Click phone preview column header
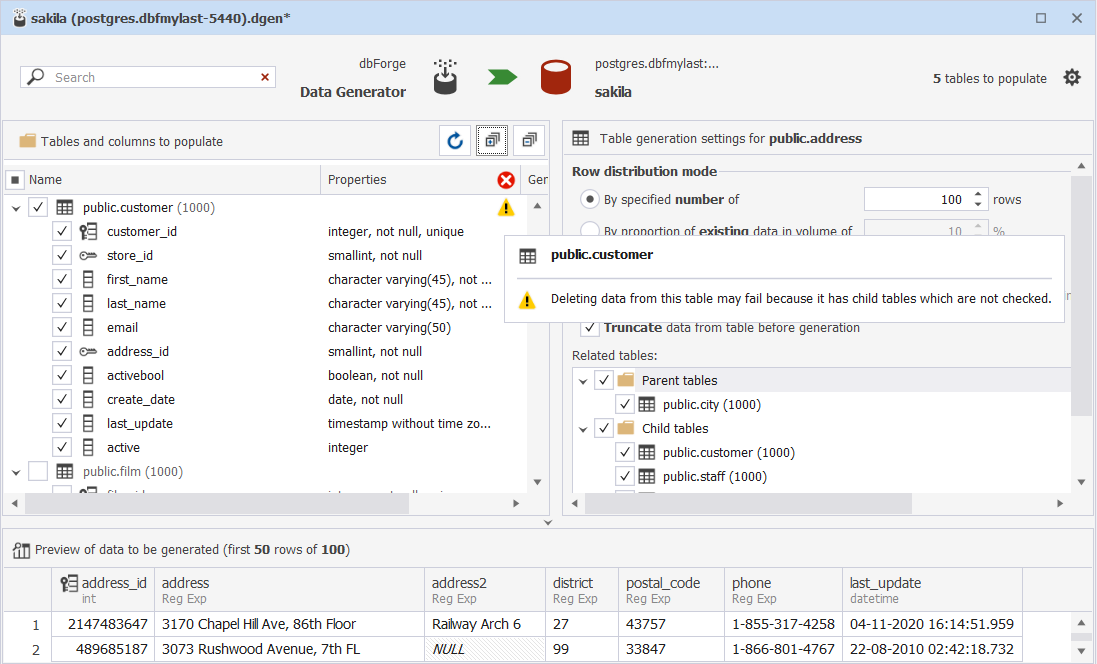Image resolution: width=1097 pixels, height=664 pixels. pyautogui.click(x=784, y=590)
